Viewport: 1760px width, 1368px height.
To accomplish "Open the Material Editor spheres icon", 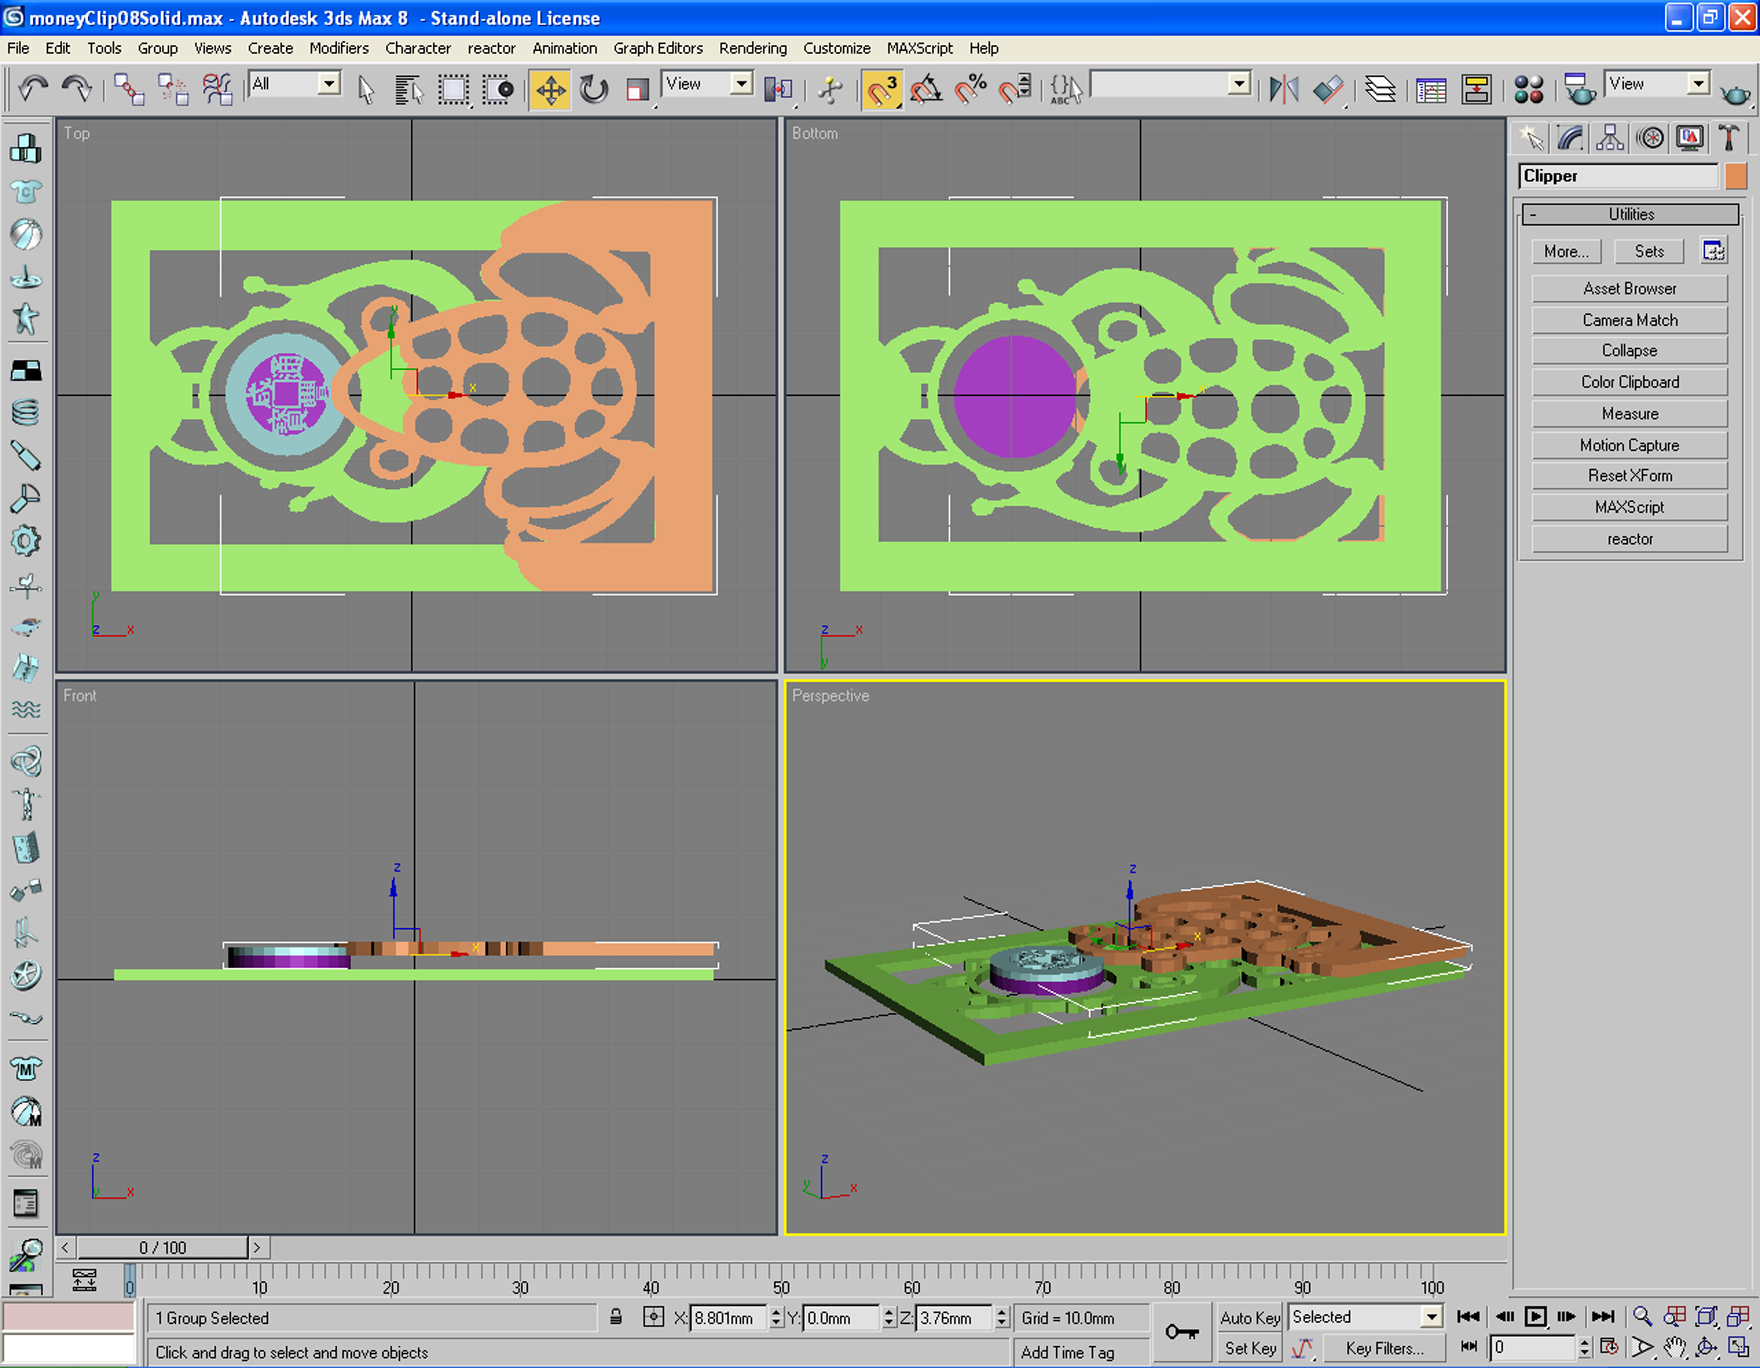I will tap(1528, 90).
